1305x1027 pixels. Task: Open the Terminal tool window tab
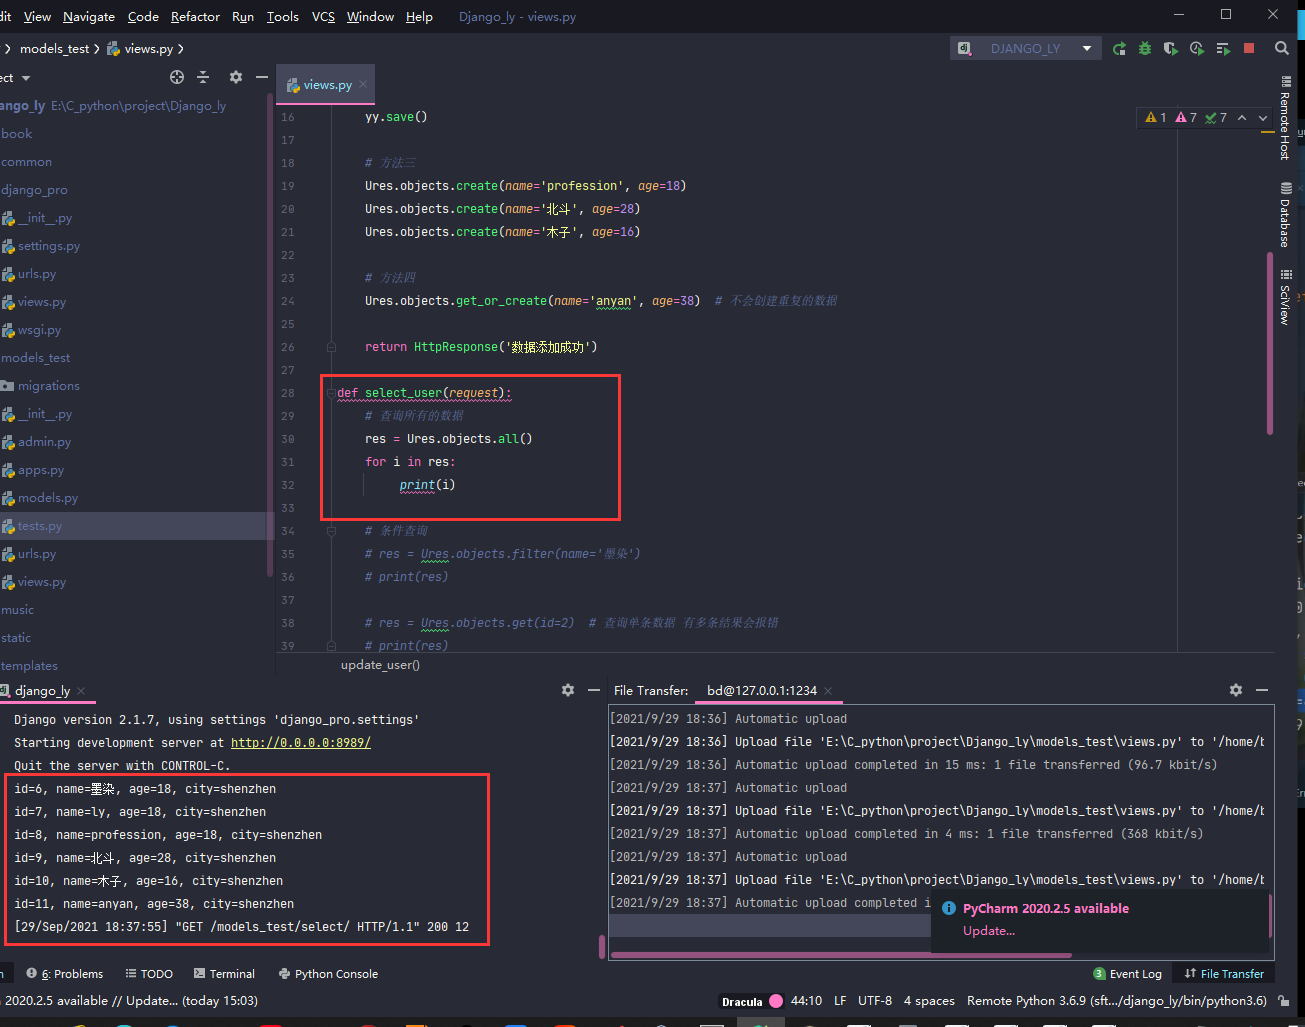click(x=225, y=974)
